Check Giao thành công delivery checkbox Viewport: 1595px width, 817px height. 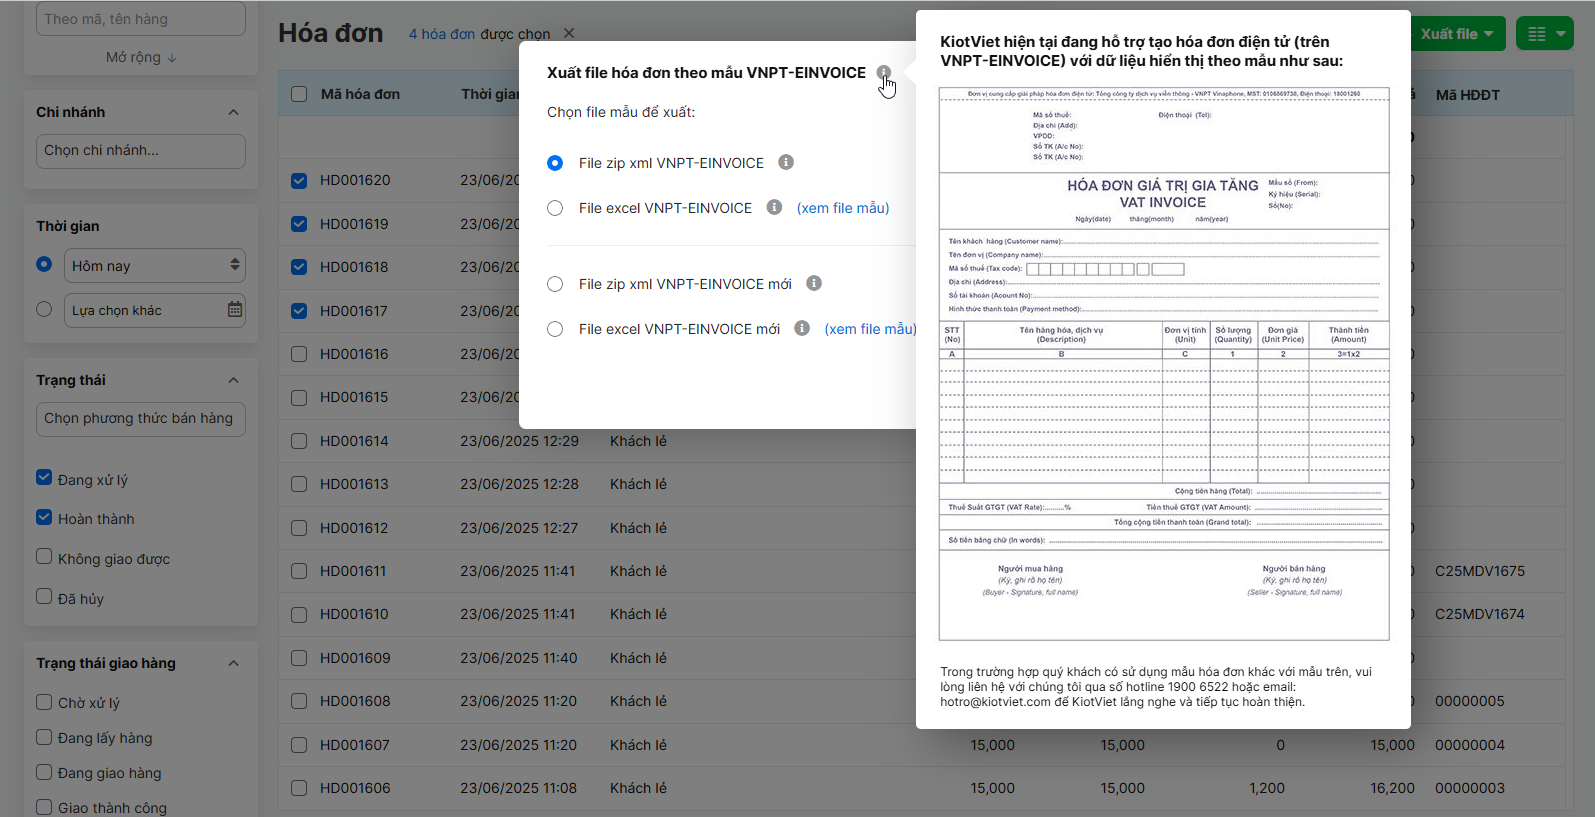(44, 807)
